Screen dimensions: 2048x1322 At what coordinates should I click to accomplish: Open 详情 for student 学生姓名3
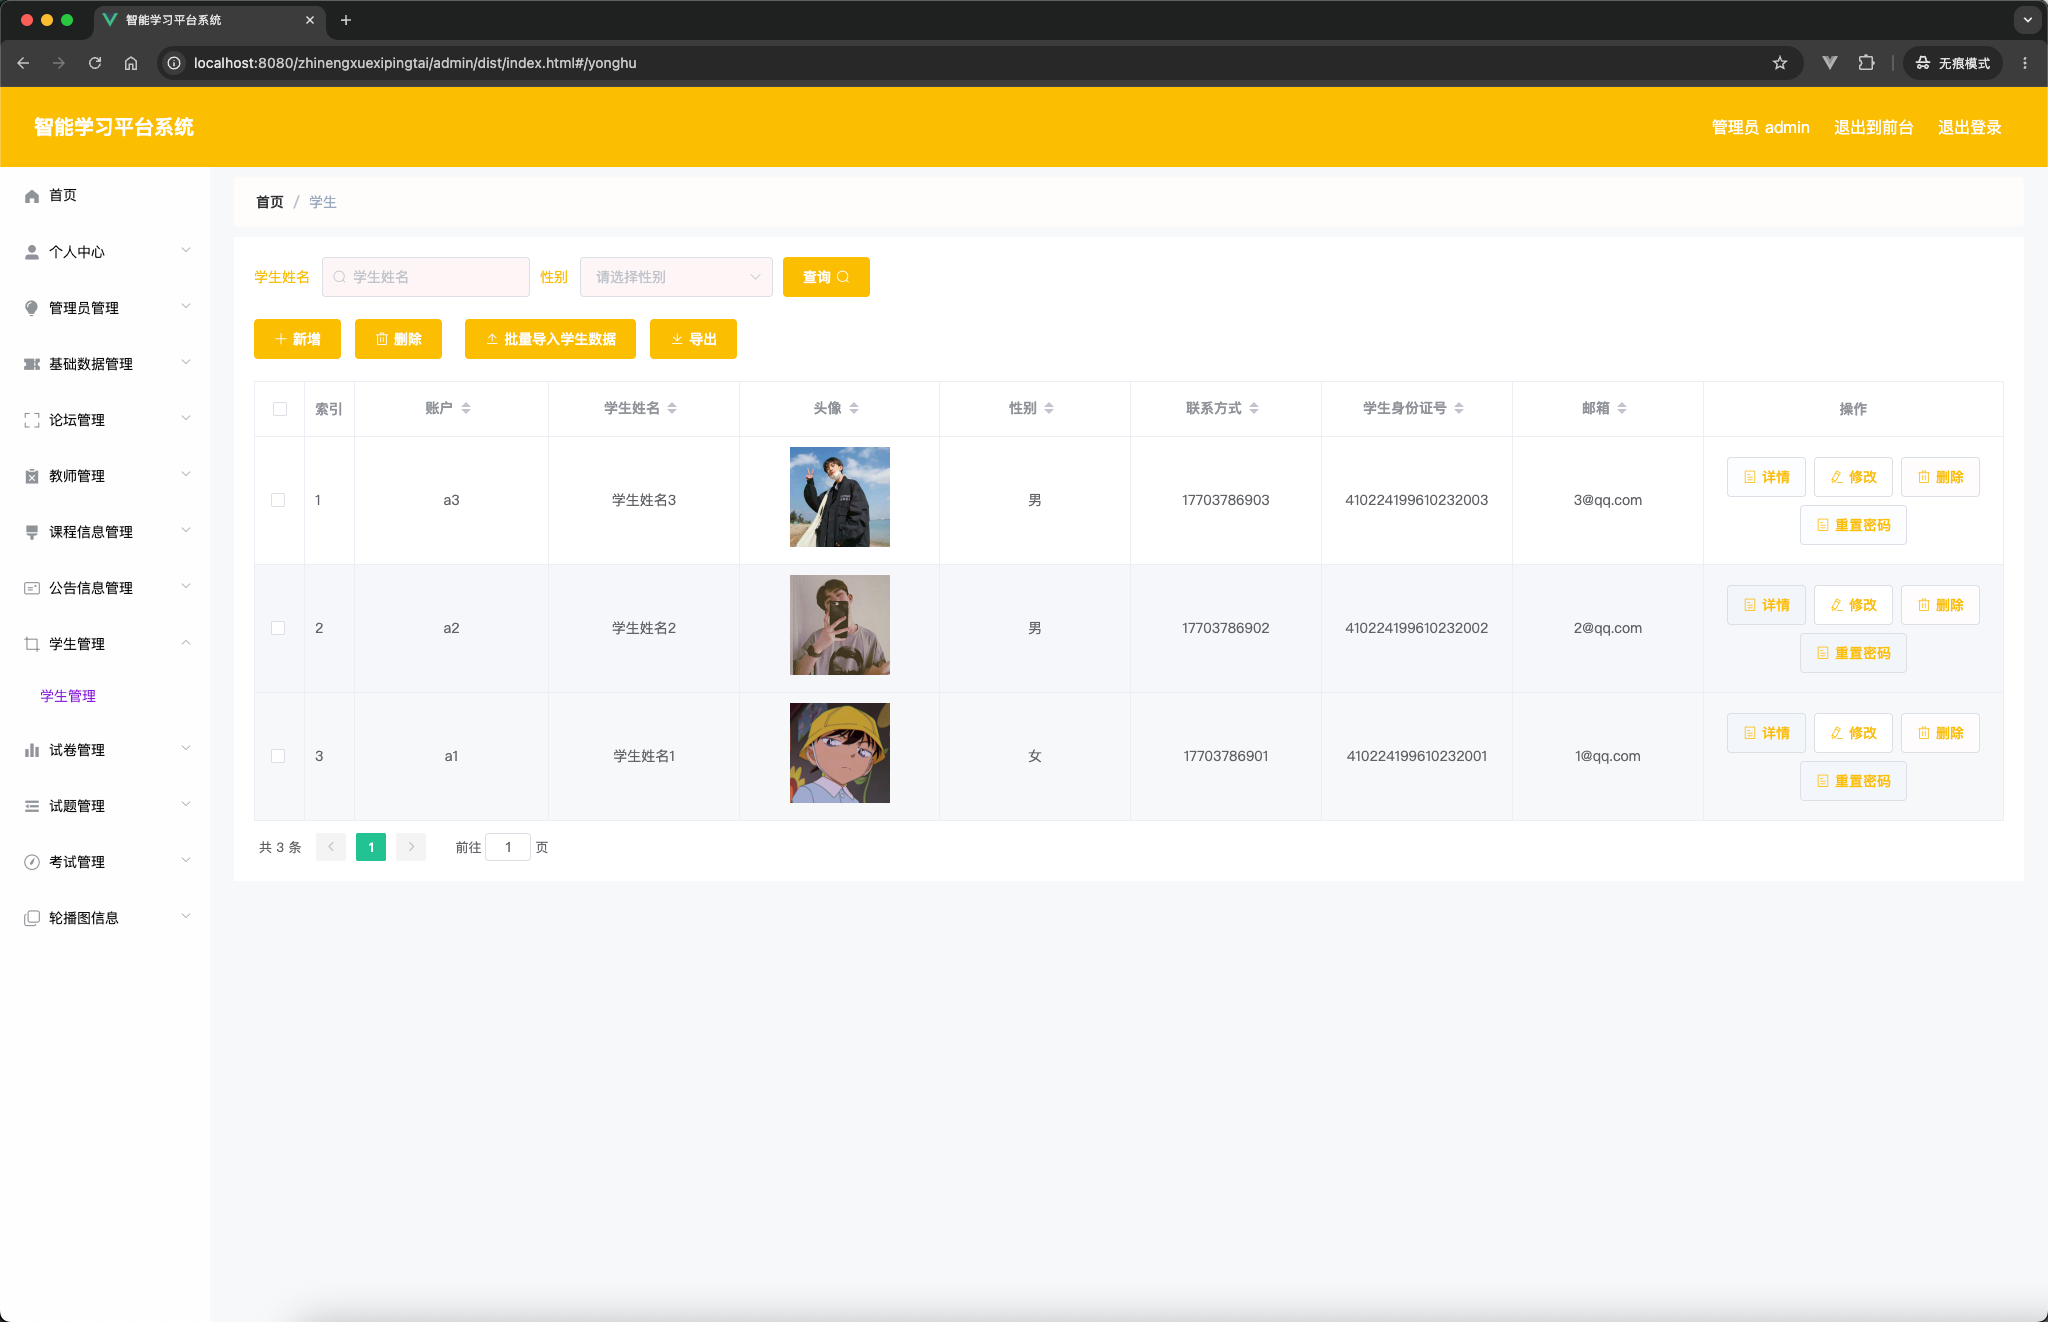[1766, 477]
